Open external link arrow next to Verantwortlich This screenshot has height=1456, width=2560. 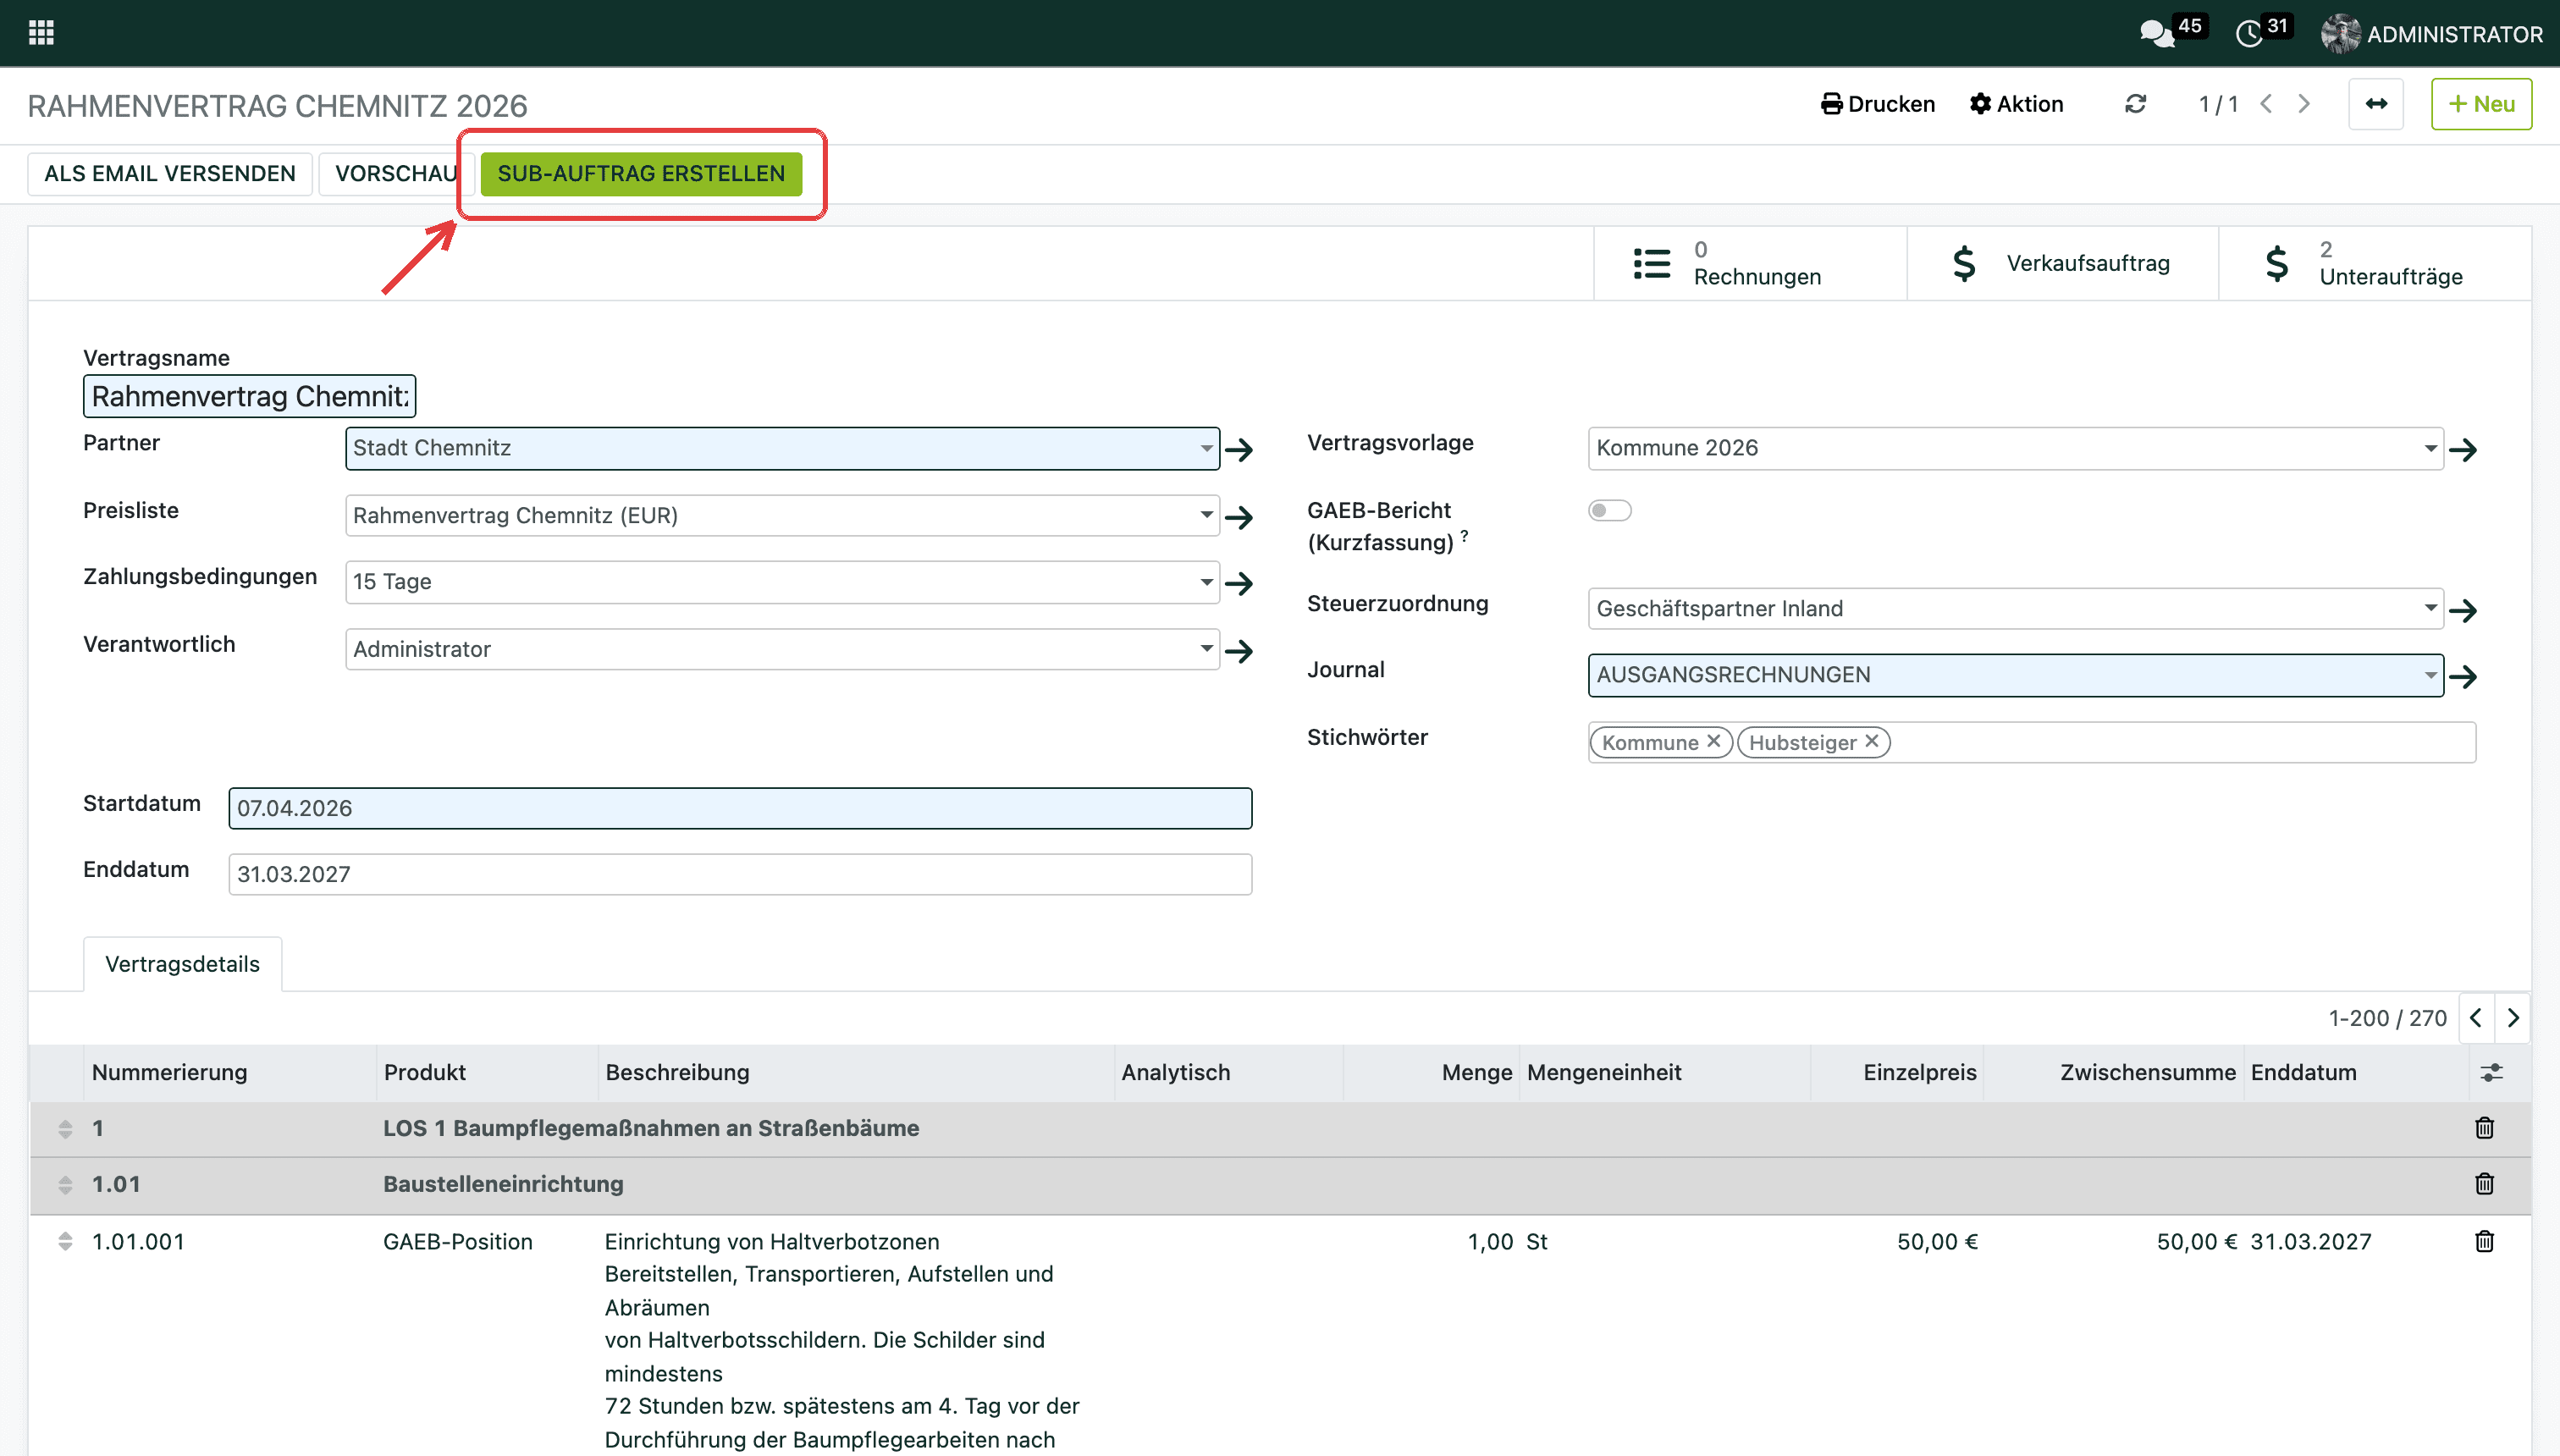pyautogui.click(x=1239, y=651)
